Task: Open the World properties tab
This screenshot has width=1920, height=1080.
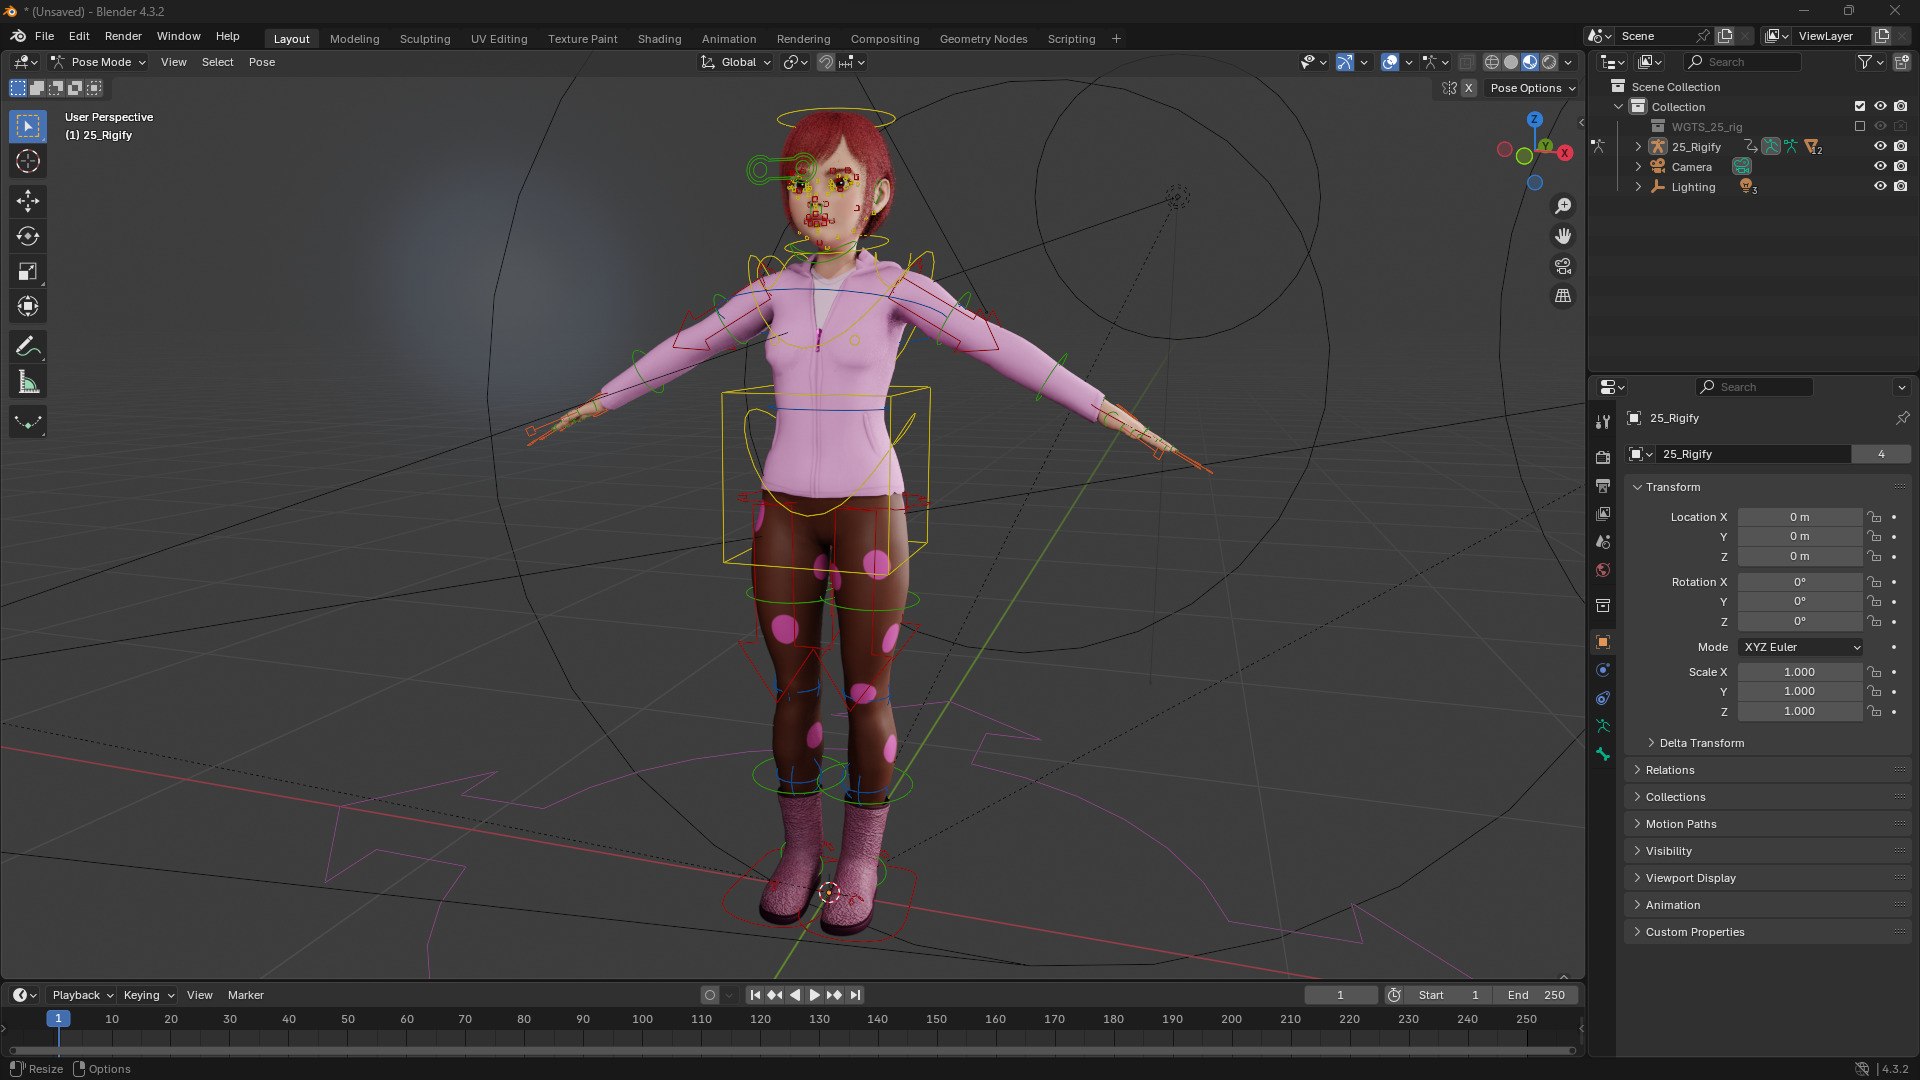Action: point(1603,569)
